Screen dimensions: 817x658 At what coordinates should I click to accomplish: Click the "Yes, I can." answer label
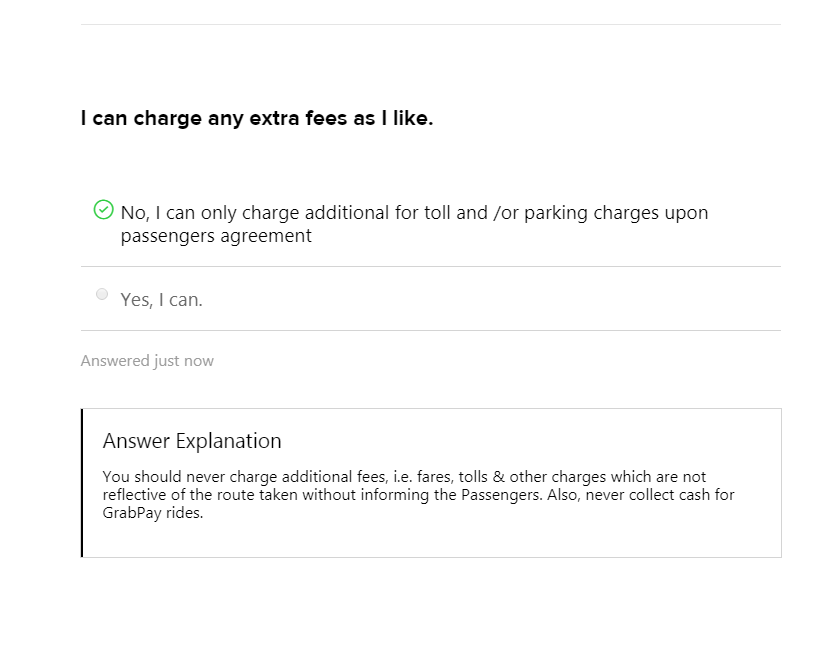coord(161,300)
